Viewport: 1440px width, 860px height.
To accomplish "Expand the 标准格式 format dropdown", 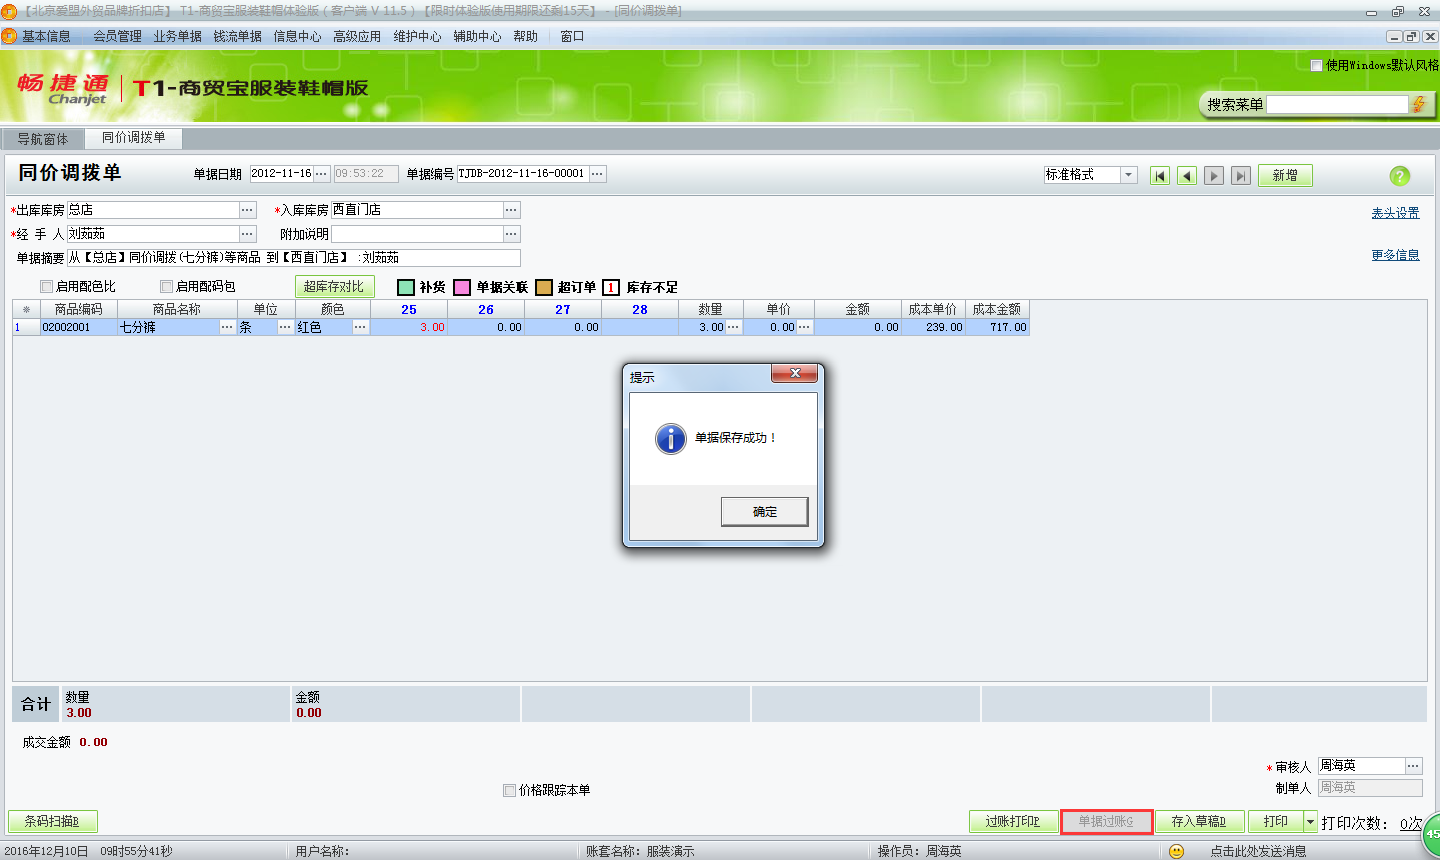I will [1129, 175].
